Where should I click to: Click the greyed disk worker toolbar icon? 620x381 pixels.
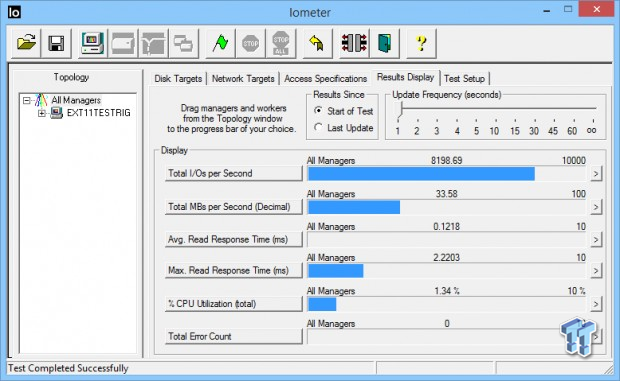(x=123, y=43)
